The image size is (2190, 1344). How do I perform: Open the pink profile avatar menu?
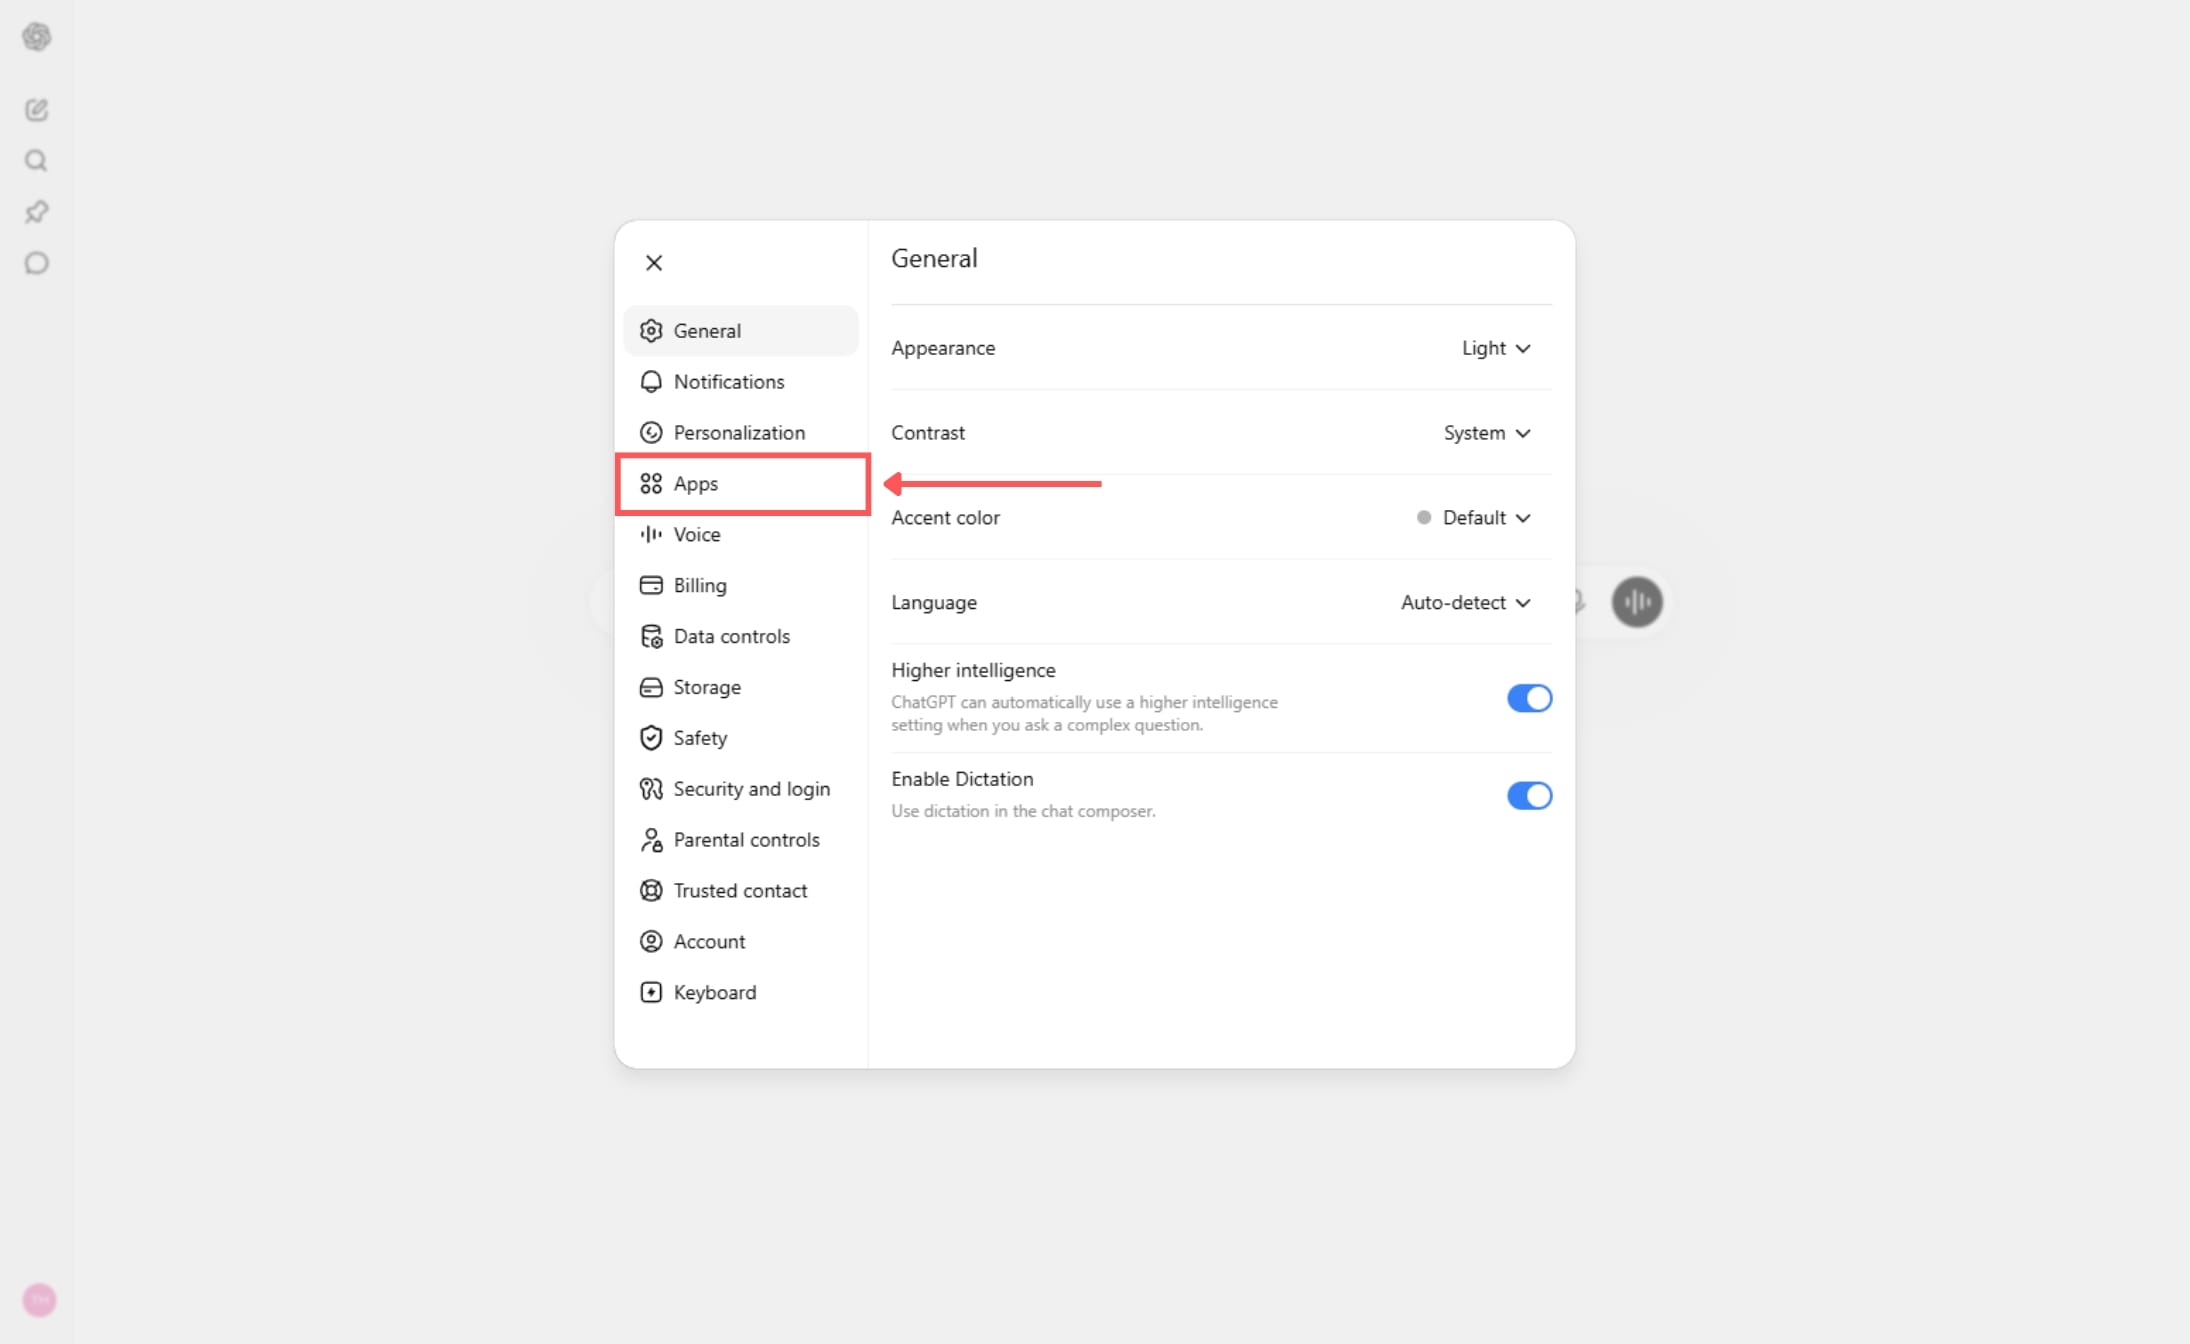coord(39,1300)
